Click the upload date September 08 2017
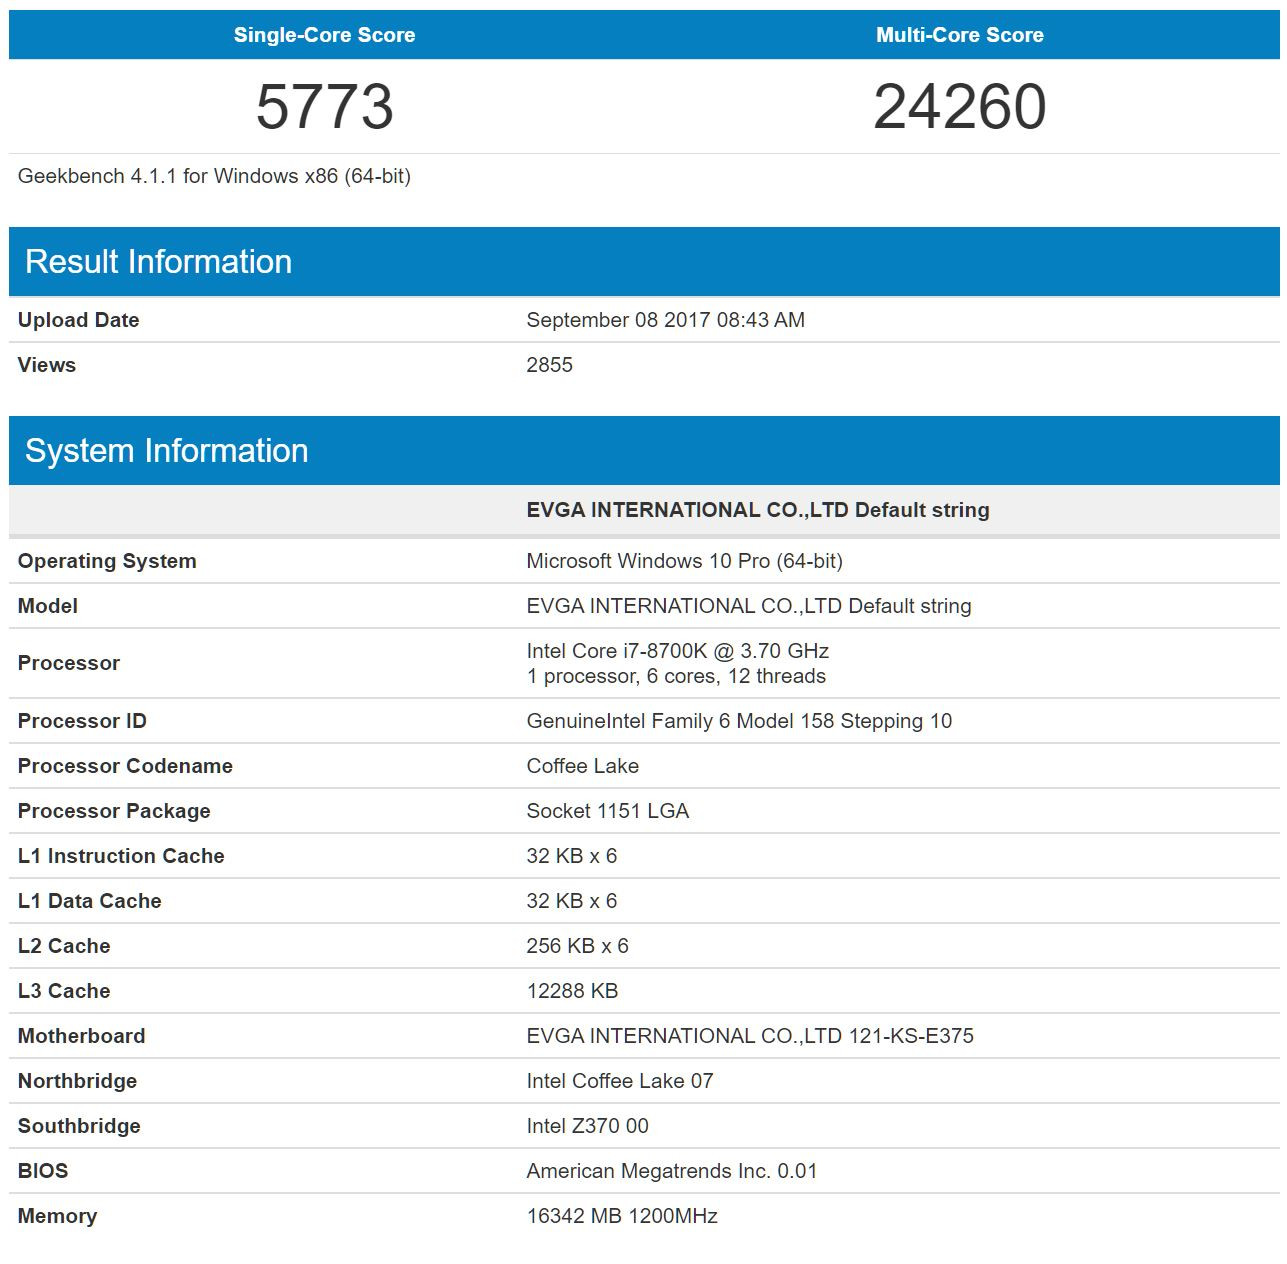Image resolution: width=1287 pixels, height=1264 pixels. tap(665, 320)
